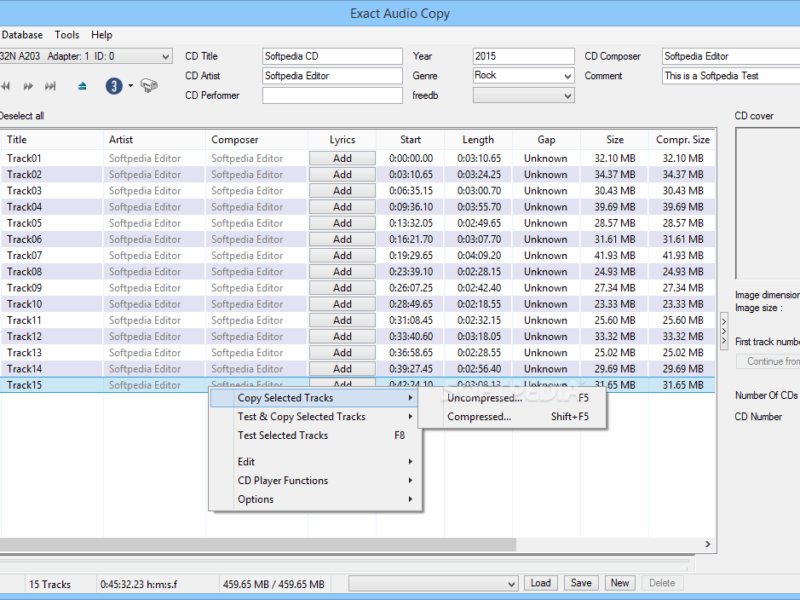The height and width of the screenshot is (600, 800).
Task: Click the fast forward playback icon
Action: coord(29,86)
